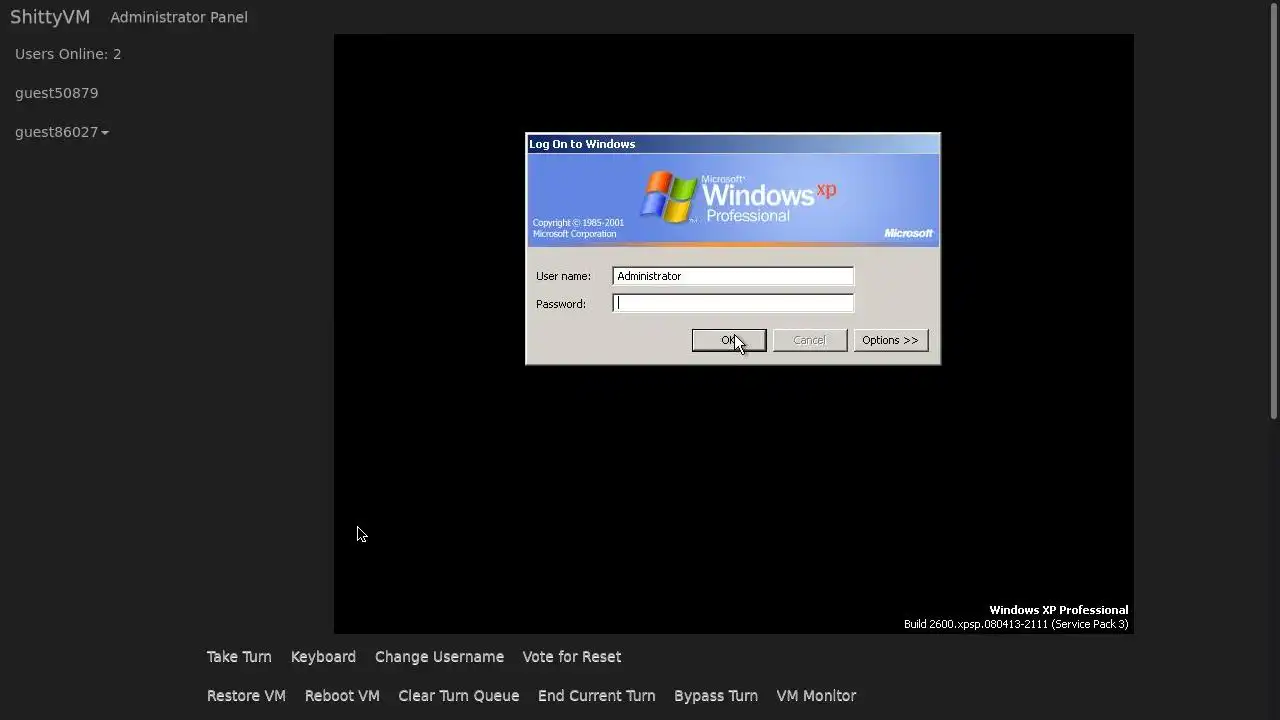Click the Windows XP flag logo
The width and height of the screenshot is (1280, 720).
click(x=668, y=196)
